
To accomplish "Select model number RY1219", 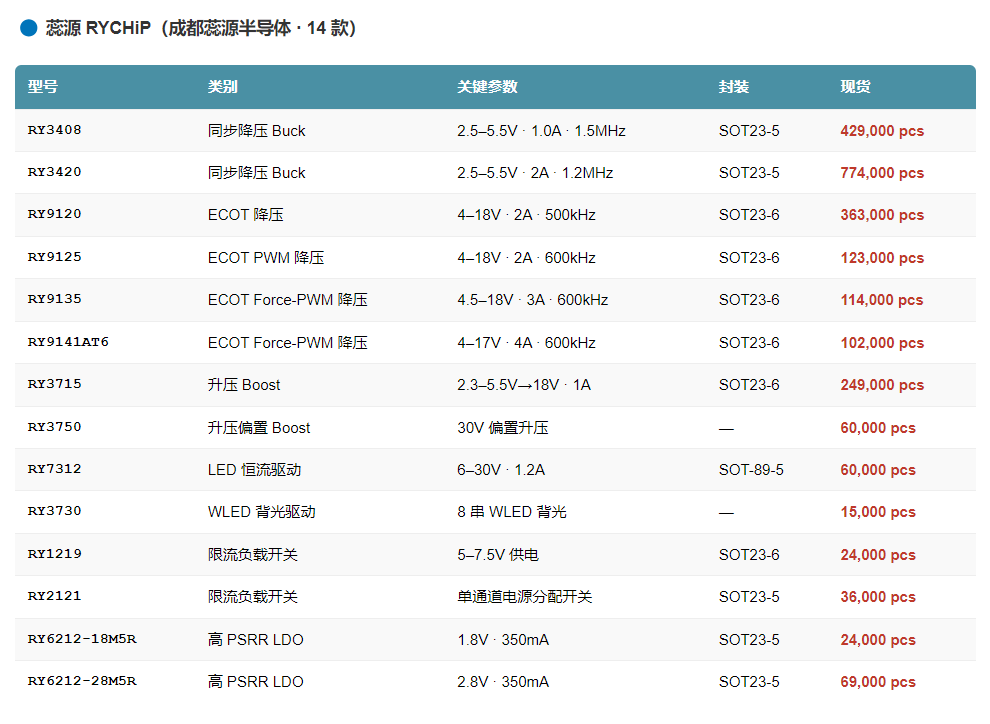I will [x=54, y=554].
